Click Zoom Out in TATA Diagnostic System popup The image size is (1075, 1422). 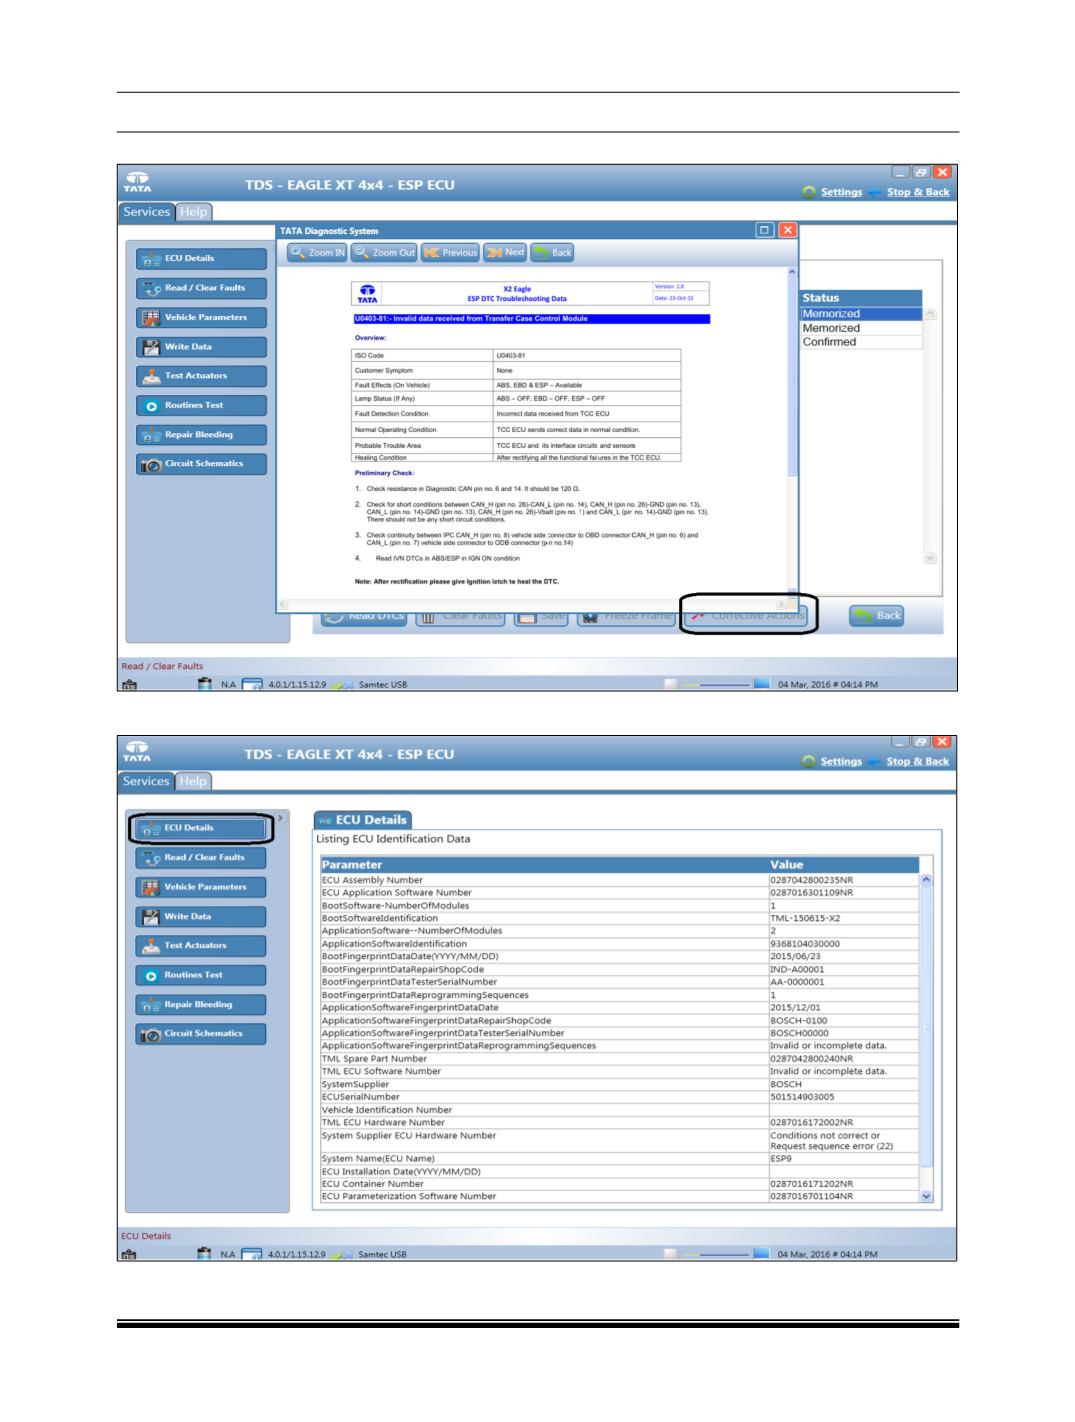point(384,253)
